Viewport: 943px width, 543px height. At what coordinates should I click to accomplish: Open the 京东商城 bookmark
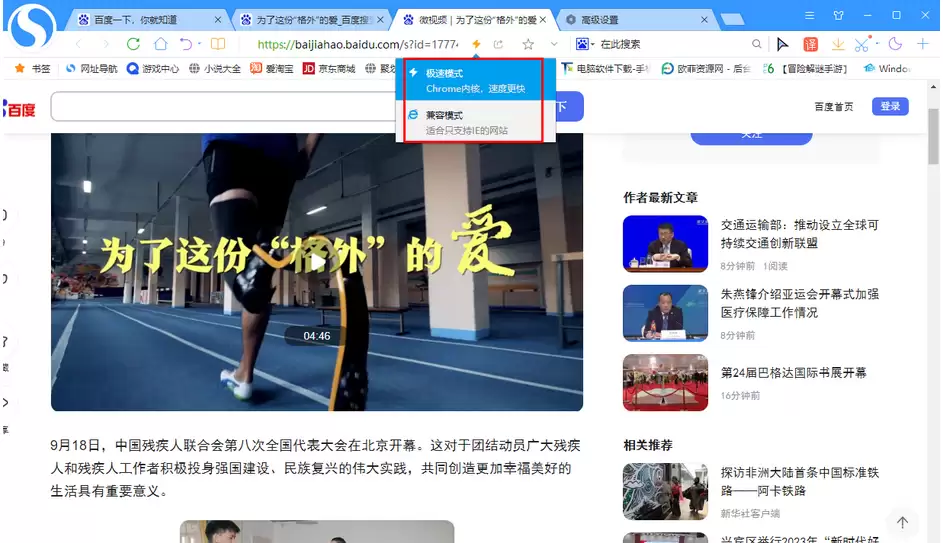[x=329, y=69]
